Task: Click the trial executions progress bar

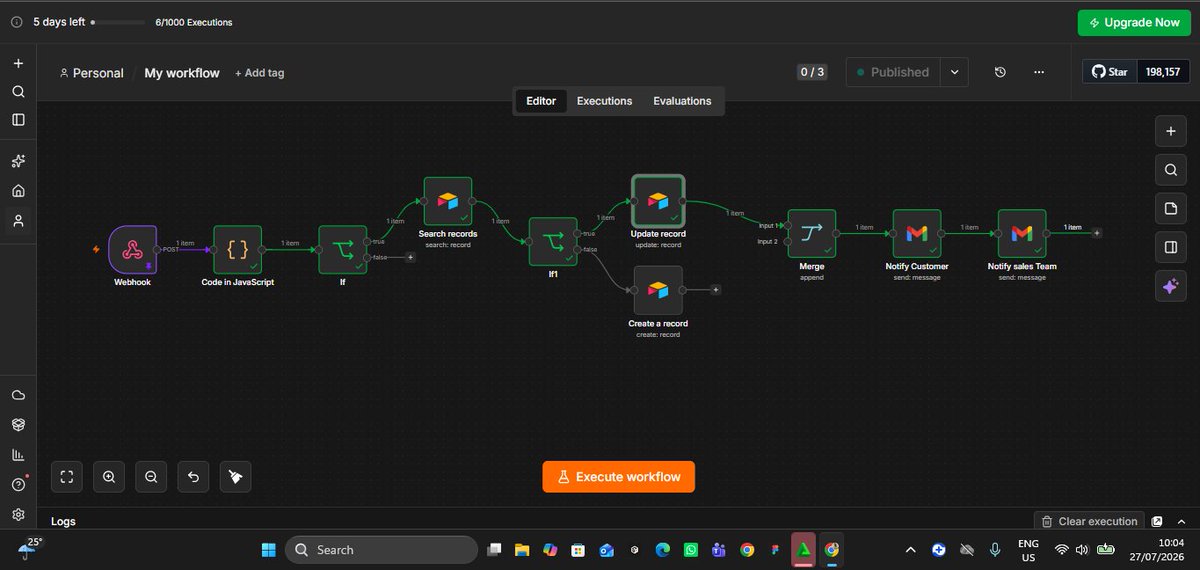Action: [117, 21]
